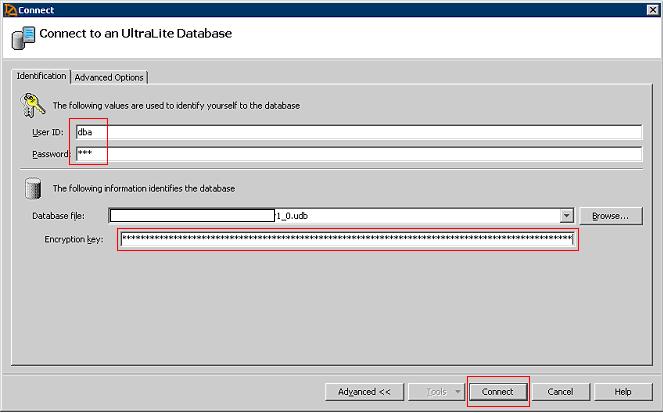Click text about identifying yourself to the database

pos(176,106)
